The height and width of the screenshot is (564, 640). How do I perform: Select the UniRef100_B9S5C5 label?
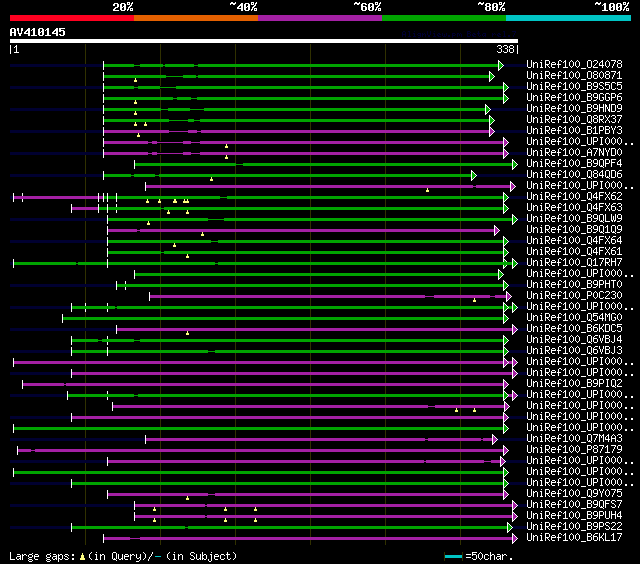pyautogui.click(x=574, y=87)
